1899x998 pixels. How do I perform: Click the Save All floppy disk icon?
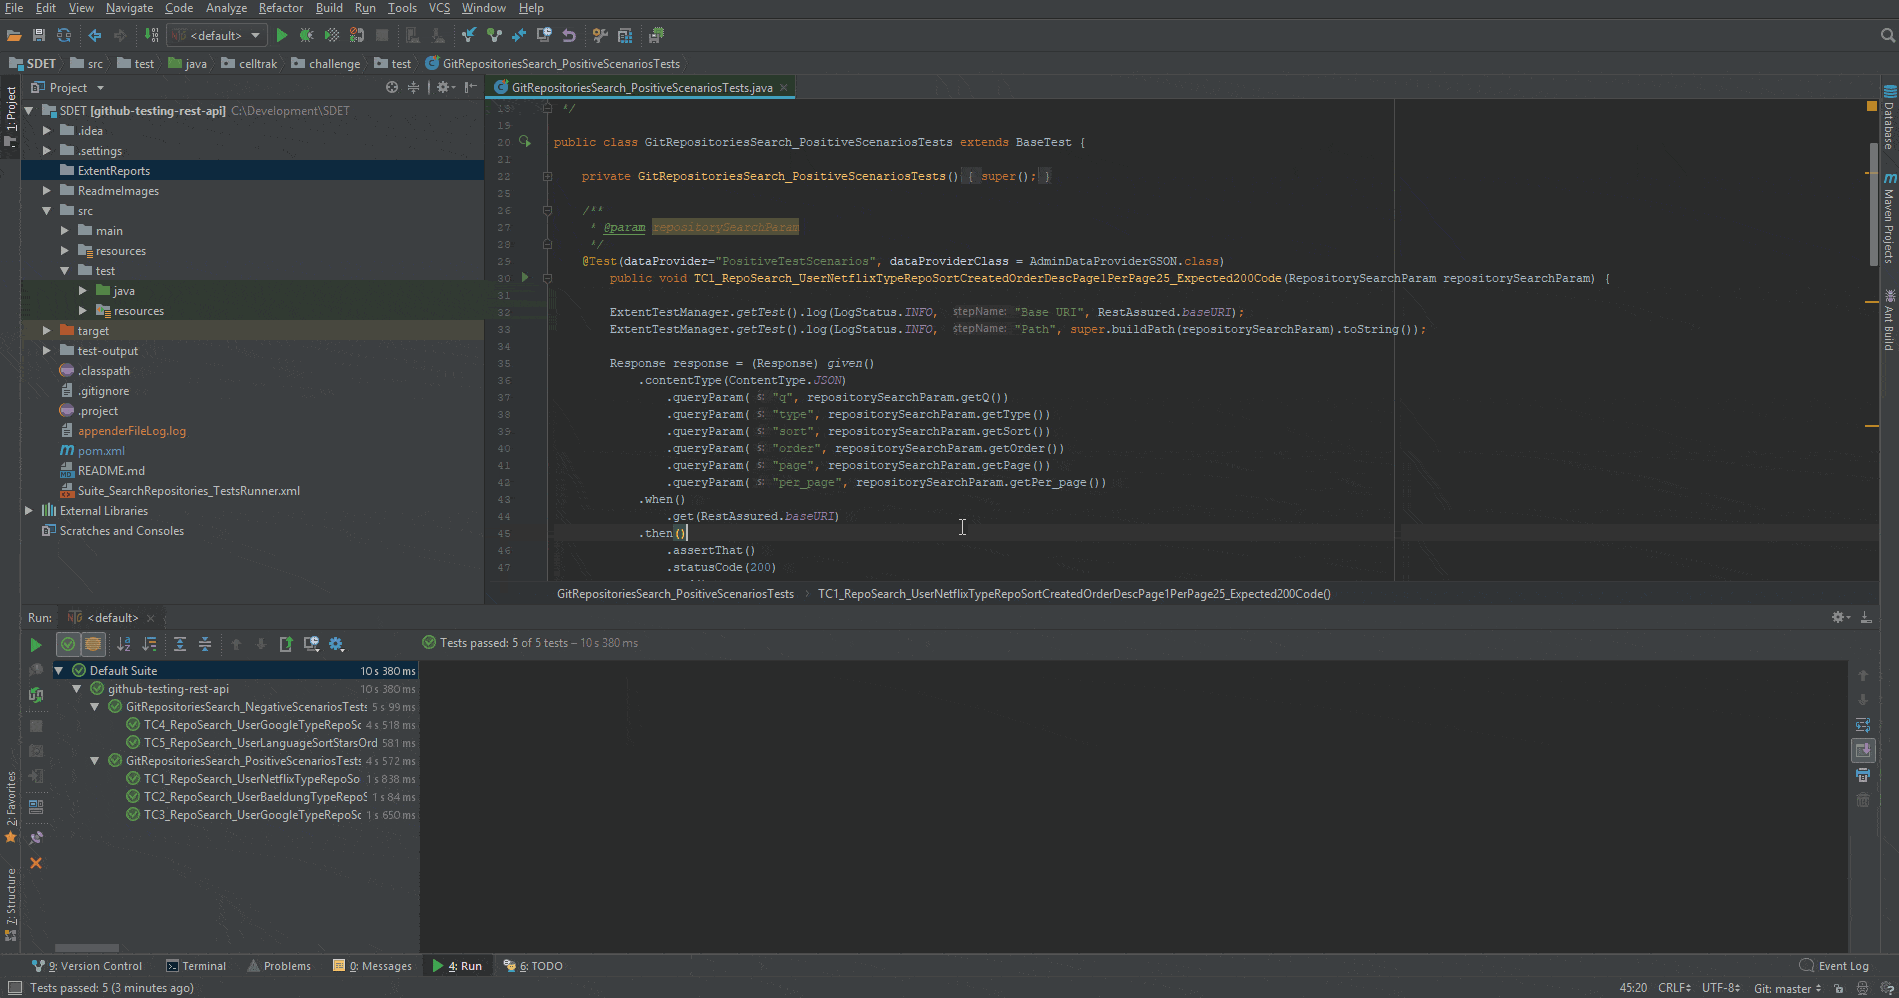pos(39,35)
